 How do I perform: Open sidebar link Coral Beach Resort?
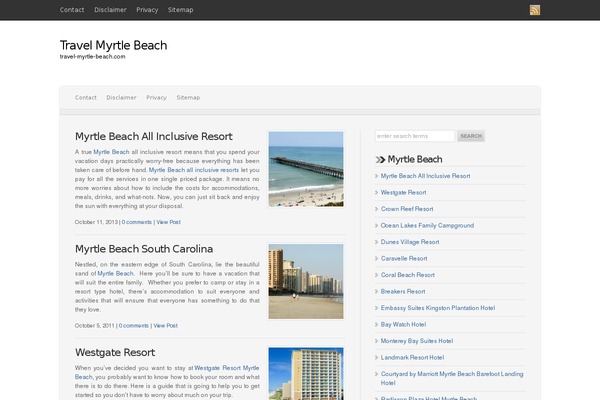pyautogui.click(x=408, y=275)
